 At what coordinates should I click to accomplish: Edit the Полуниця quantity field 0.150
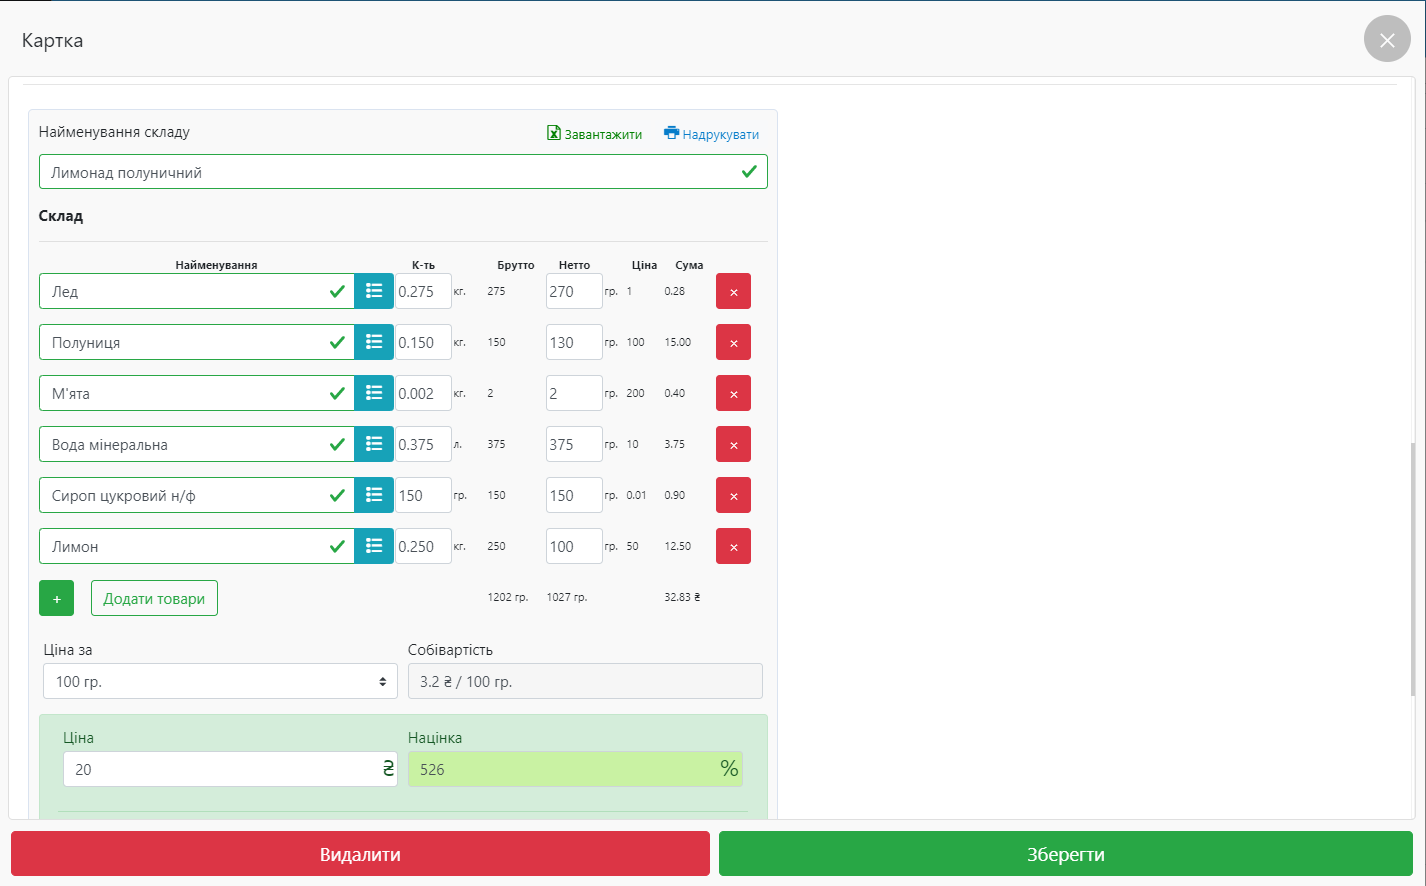tap(422, 342)
